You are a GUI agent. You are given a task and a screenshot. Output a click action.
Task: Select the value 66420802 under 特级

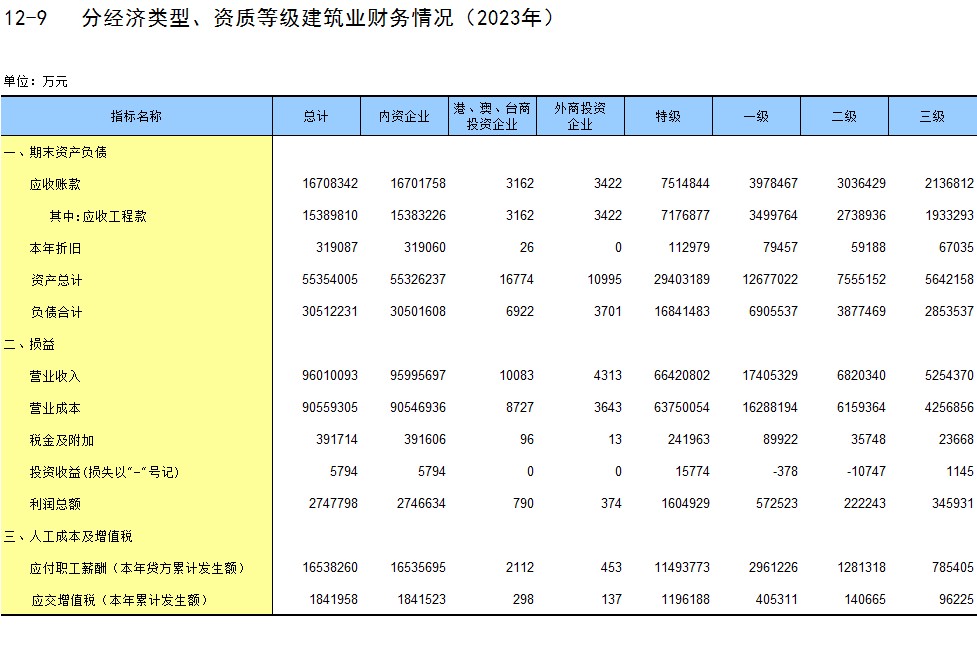coord(682,376)
